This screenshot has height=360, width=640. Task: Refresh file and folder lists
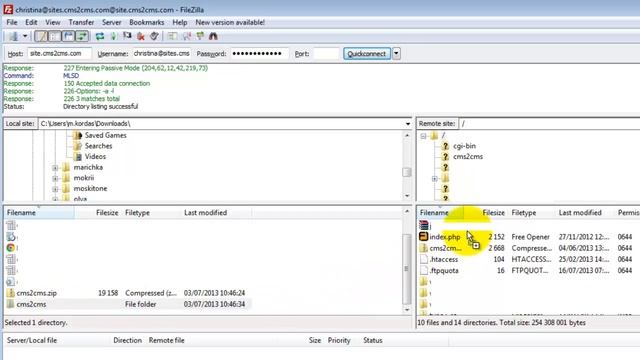(100, 36)
